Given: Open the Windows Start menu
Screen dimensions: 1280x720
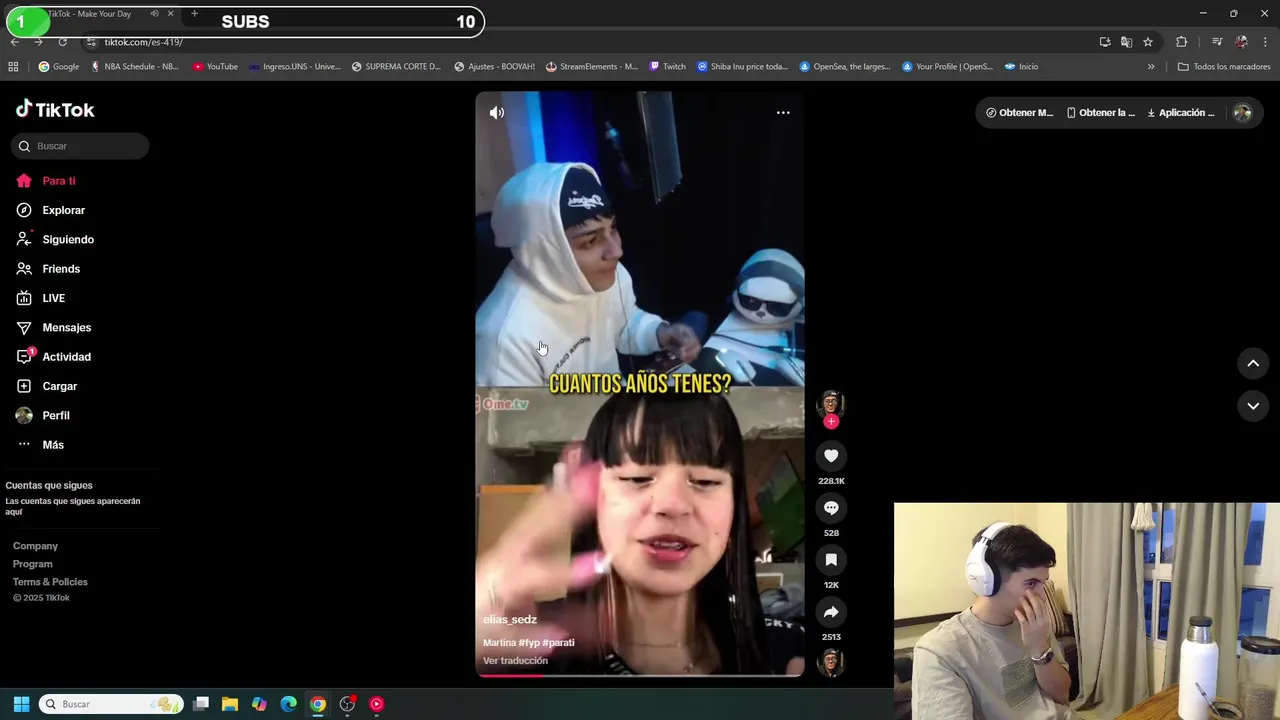Looking at the screenshot, I should pyautogui.click(x=21, y=704).
